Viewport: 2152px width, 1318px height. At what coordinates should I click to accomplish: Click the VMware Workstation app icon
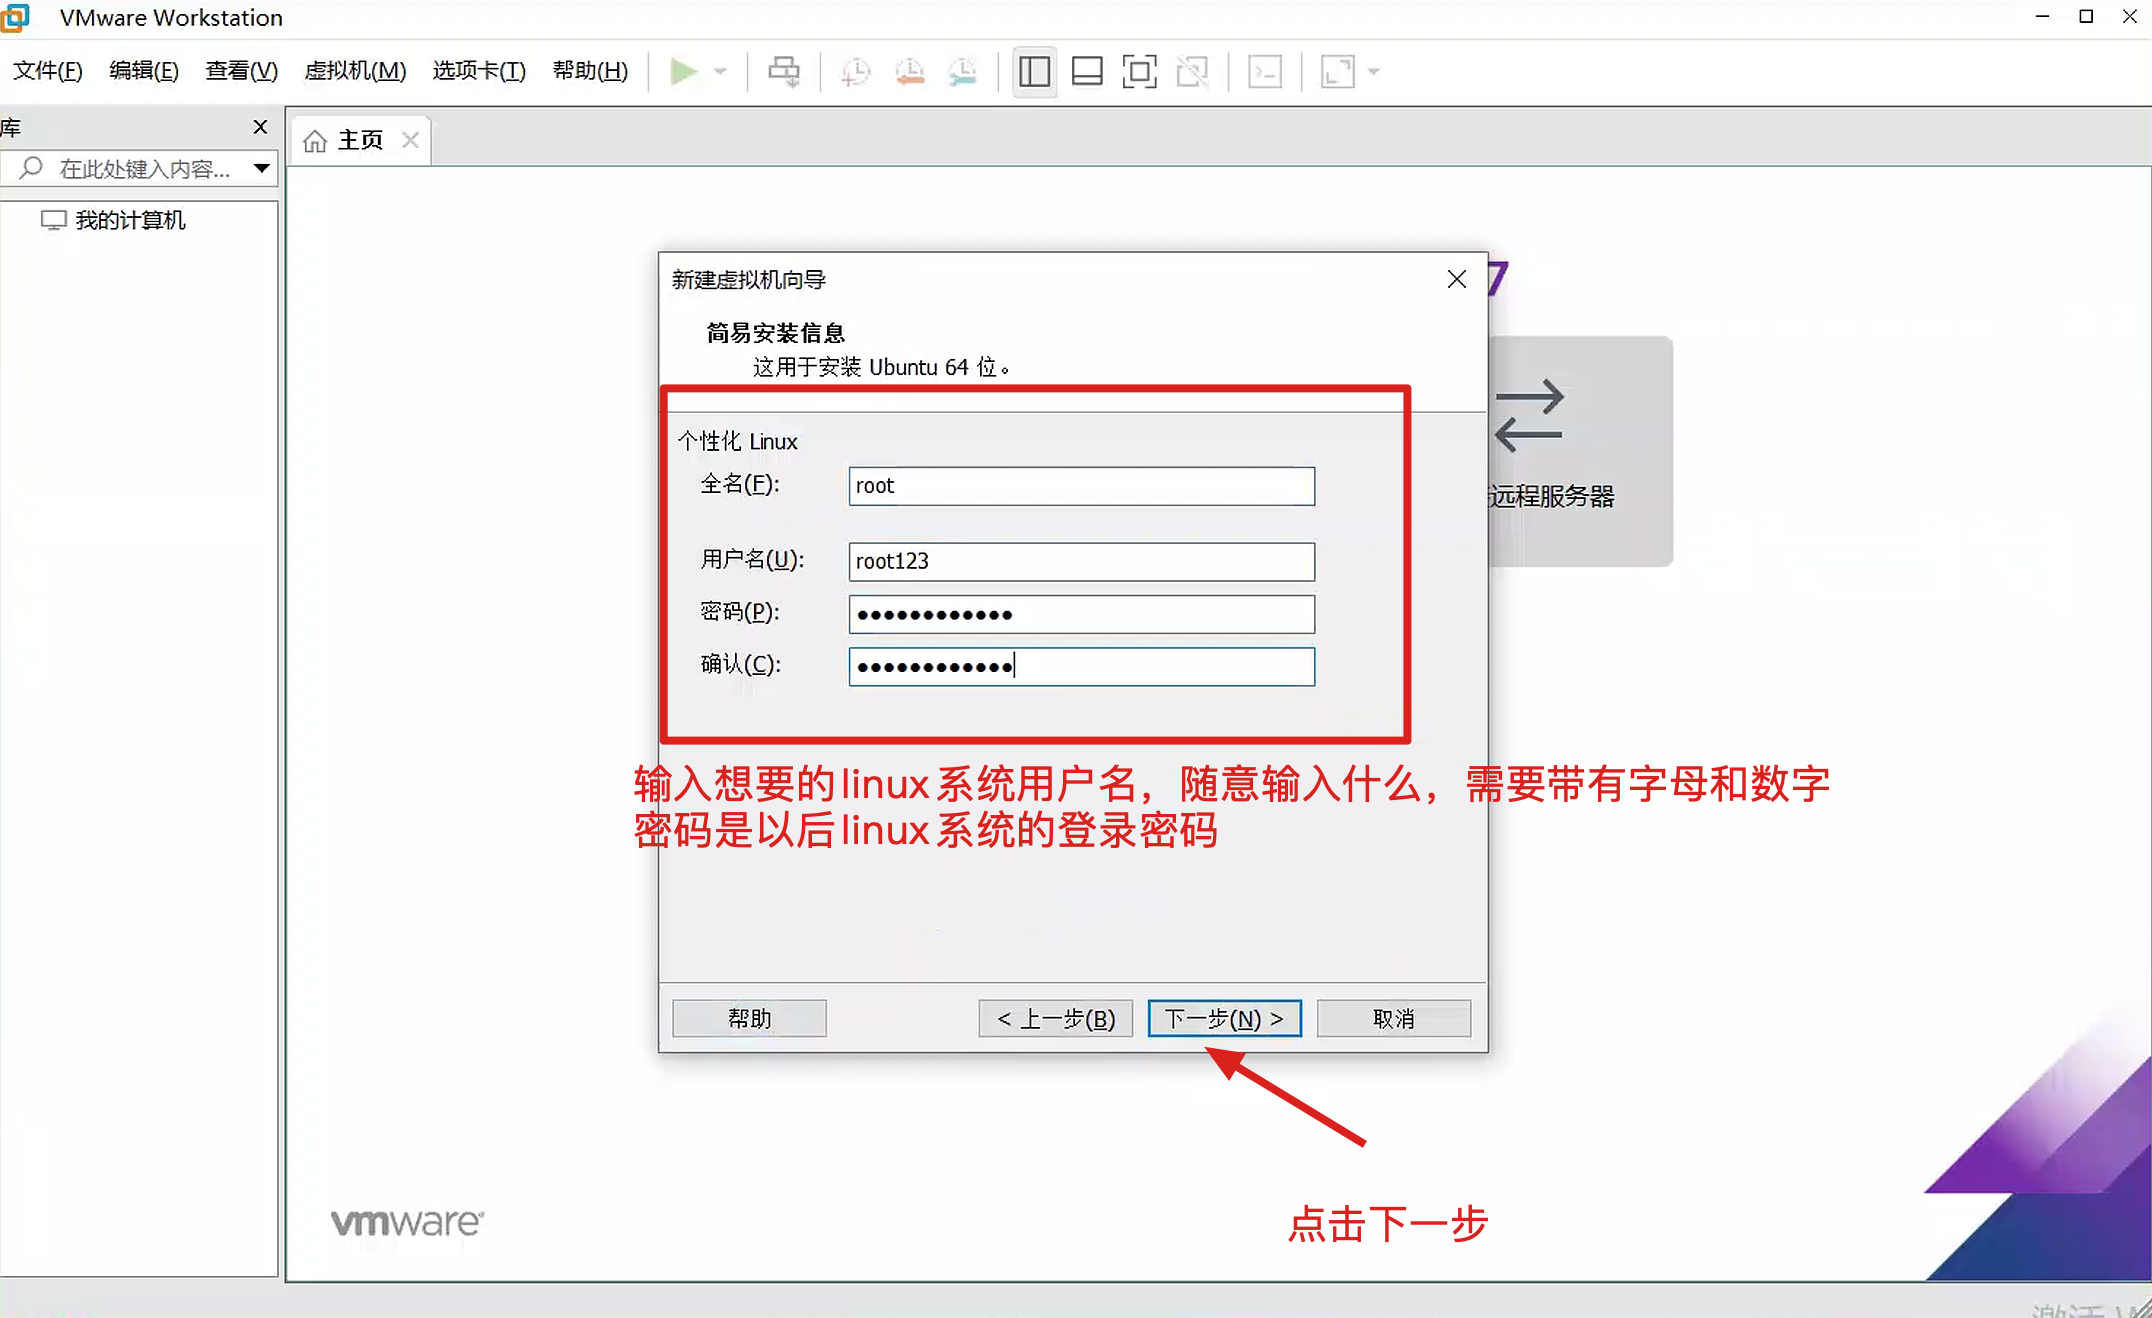pyautogui.click(x=15, y=17)
